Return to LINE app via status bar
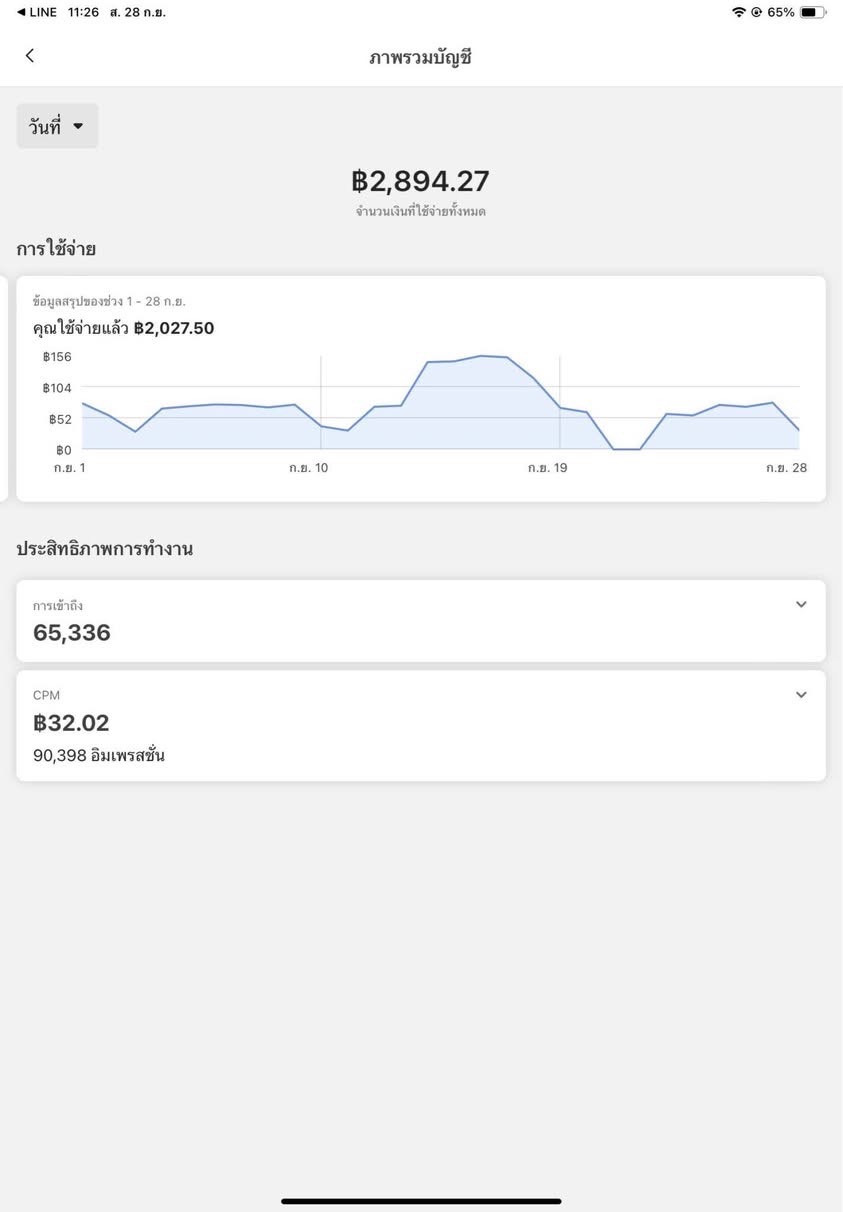Viewport: 843px width, 1212px height. pyautogui.click(x=38, y=12)
